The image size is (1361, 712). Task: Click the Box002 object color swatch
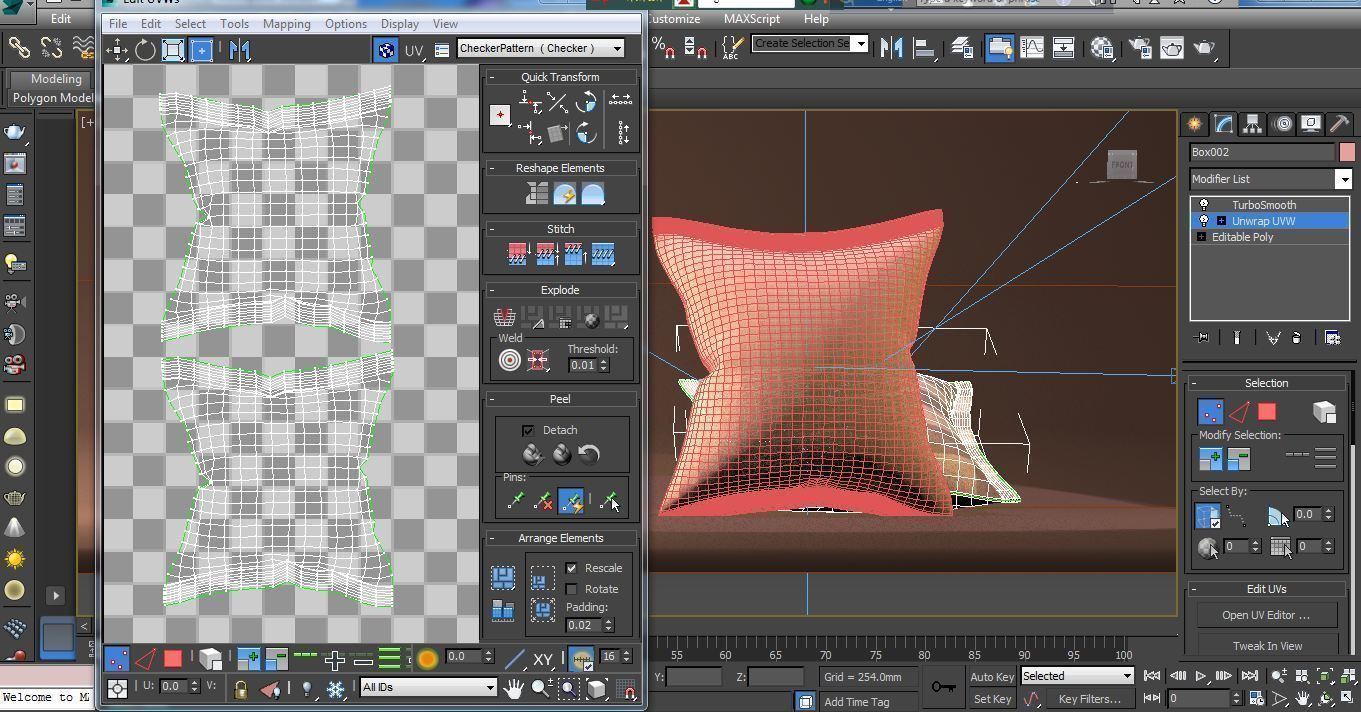[x=1347, y=152]
